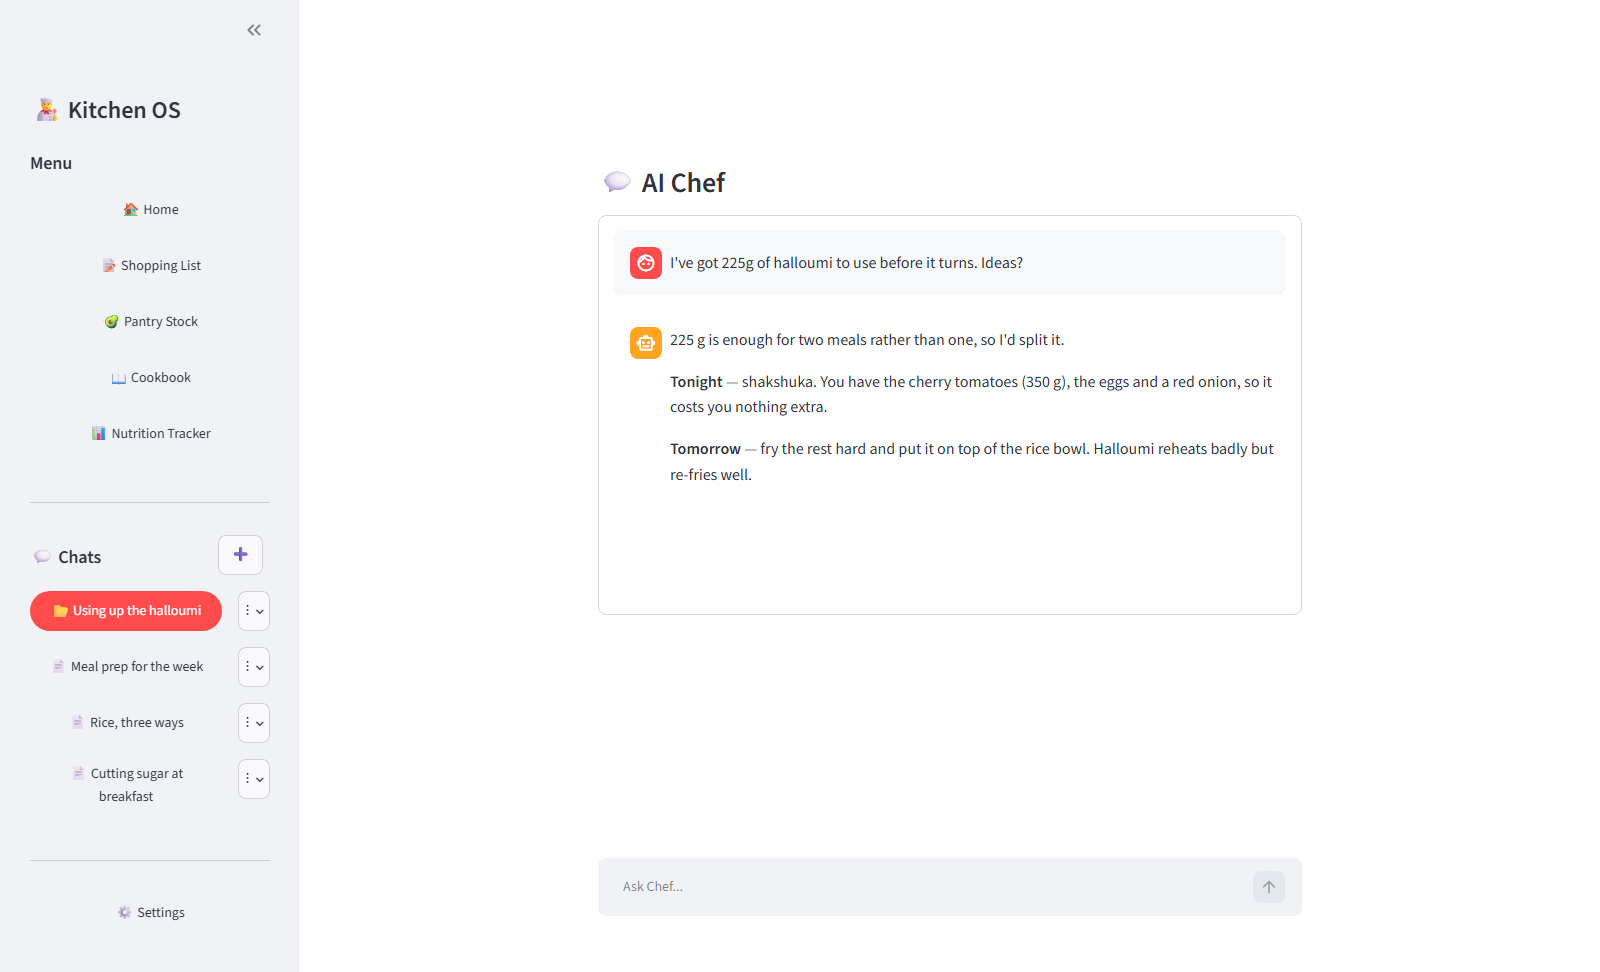The image size is (1600, 972).
Task: Expand options for Meal prep for the week
Action: coord(254,667)
